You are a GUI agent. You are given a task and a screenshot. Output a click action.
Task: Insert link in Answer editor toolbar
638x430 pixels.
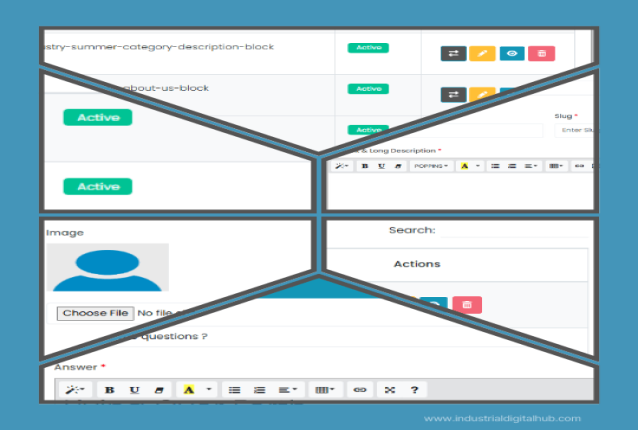[x=360, y=390]
